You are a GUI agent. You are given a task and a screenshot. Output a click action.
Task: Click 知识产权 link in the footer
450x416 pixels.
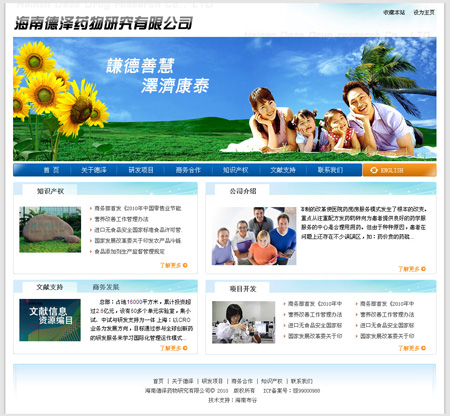[x=272, y=381]
